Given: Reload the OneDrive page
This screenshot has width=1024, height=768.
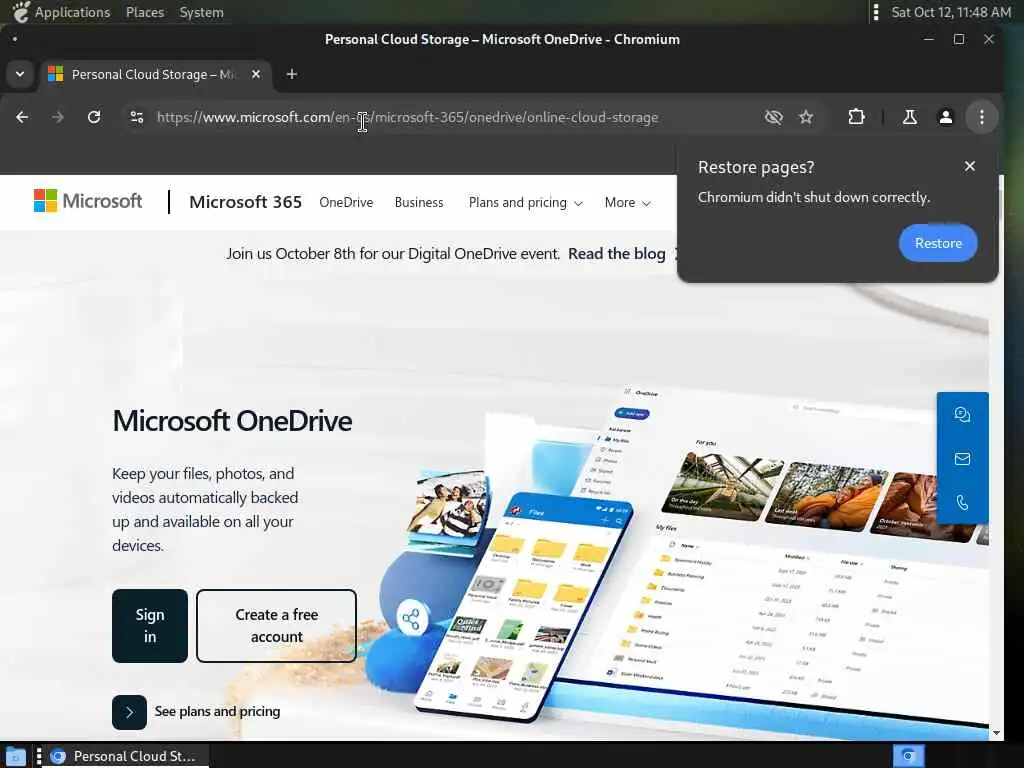Looking at the screenshot, I should tap(94, 118).
